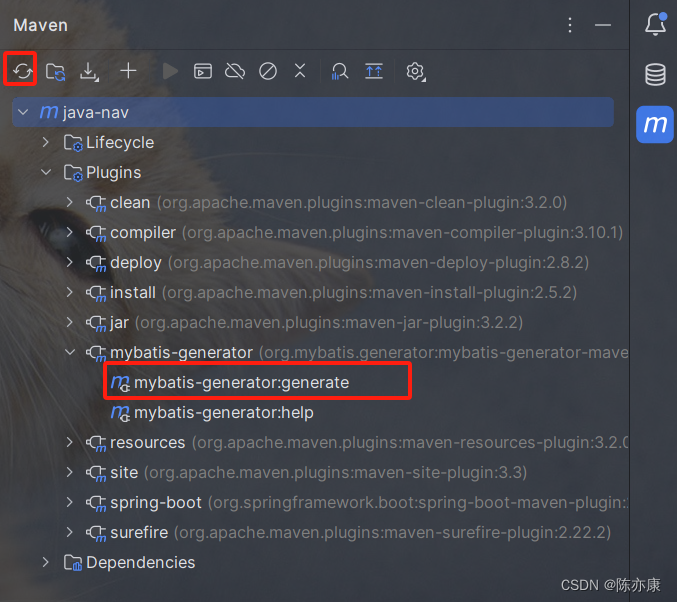This screenshot has height=602, width=677.
Task: Select the spring-boot plugin label
Action: pos(156,503)
